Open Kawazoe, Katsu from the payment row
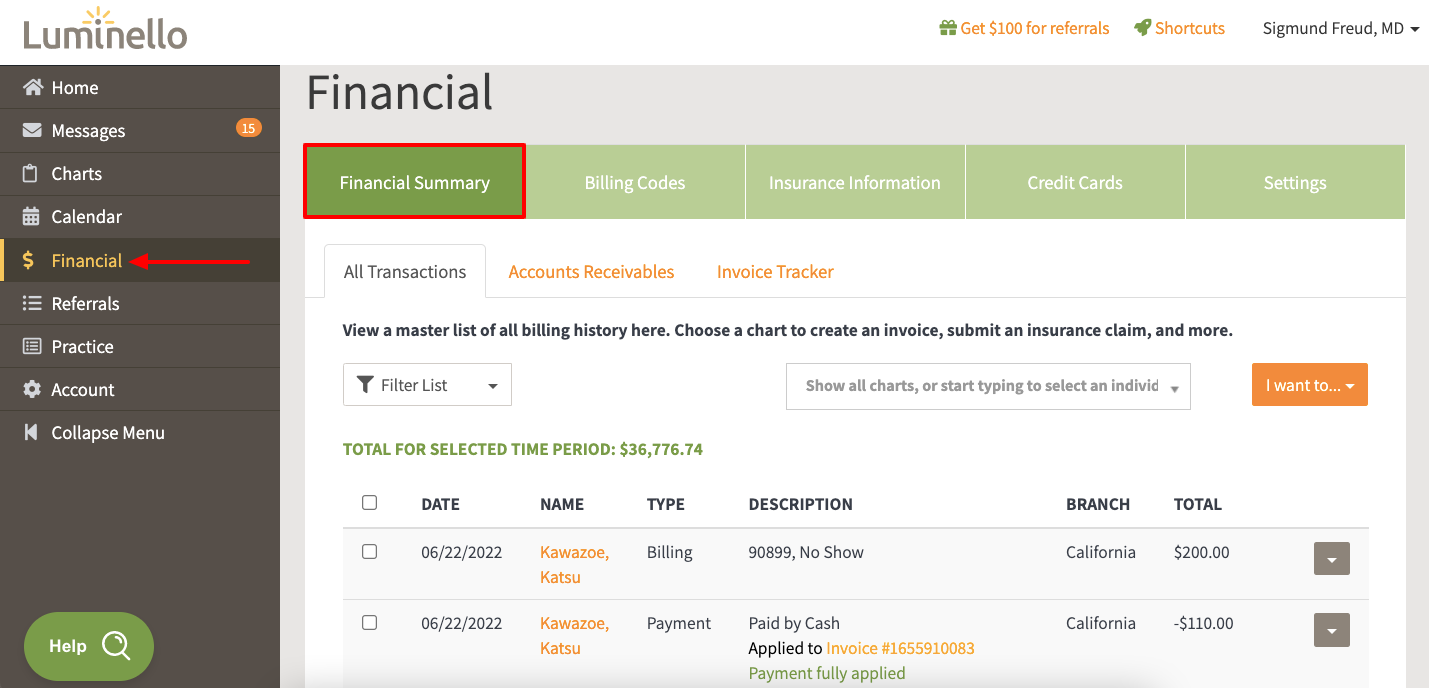This screenshot has height=688, width=1429. point(574,635)
